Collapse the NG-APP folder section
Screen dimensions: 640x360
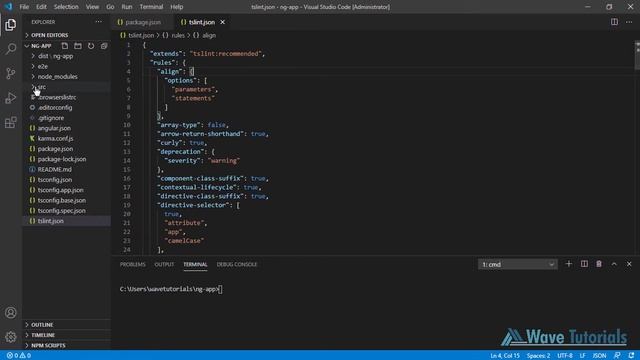pyautogui.click(x=41, y=46)
